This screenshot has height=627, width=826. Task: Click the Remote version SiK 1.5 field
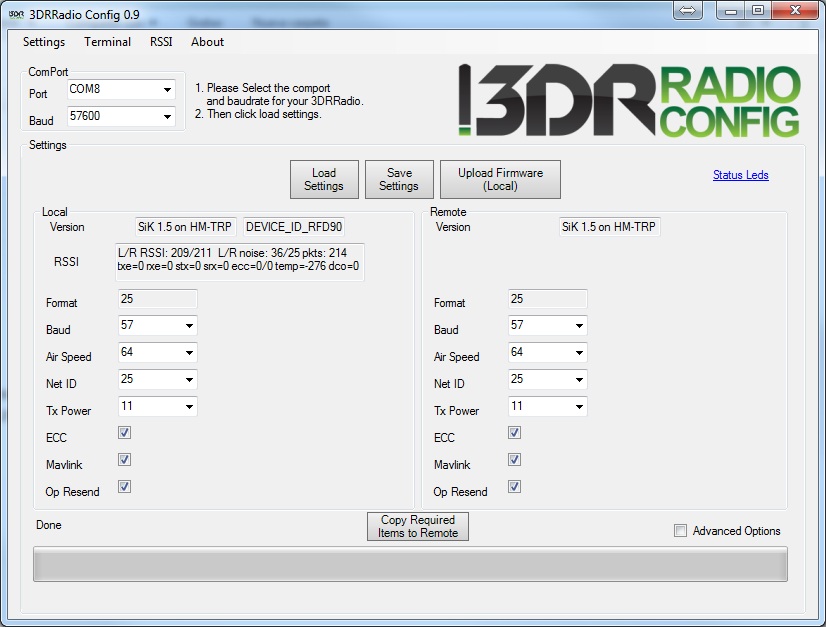click(609, 227)
